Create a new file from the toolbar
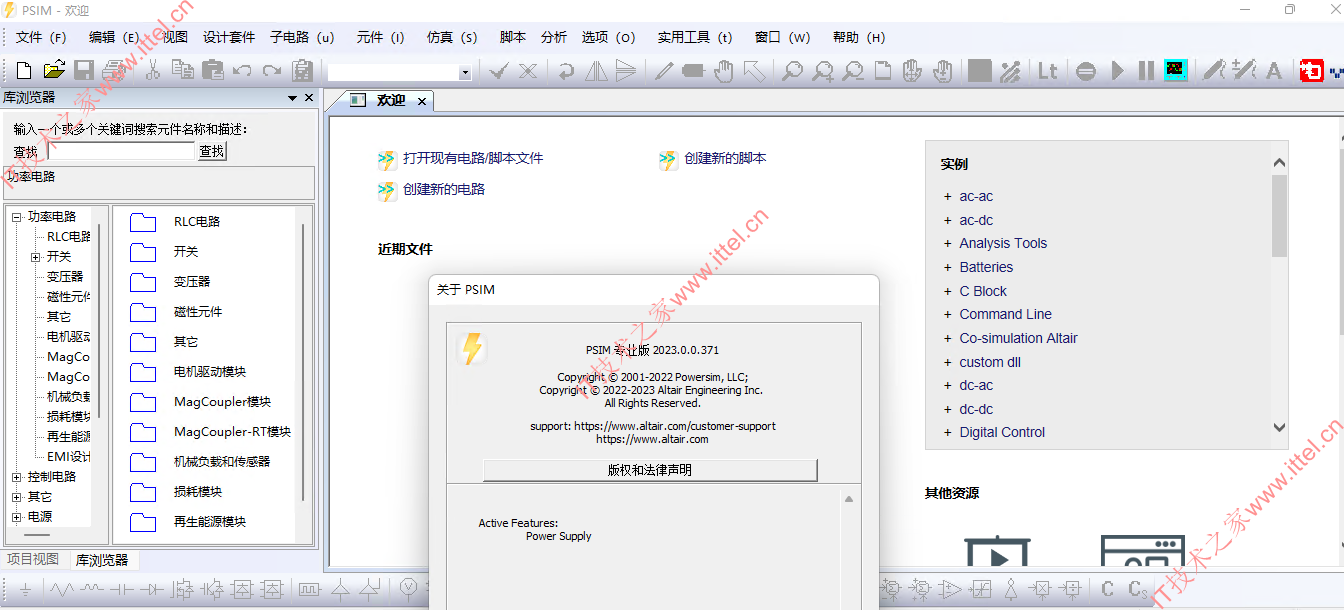The image size is (1344, 610). [x=24, y=70]
